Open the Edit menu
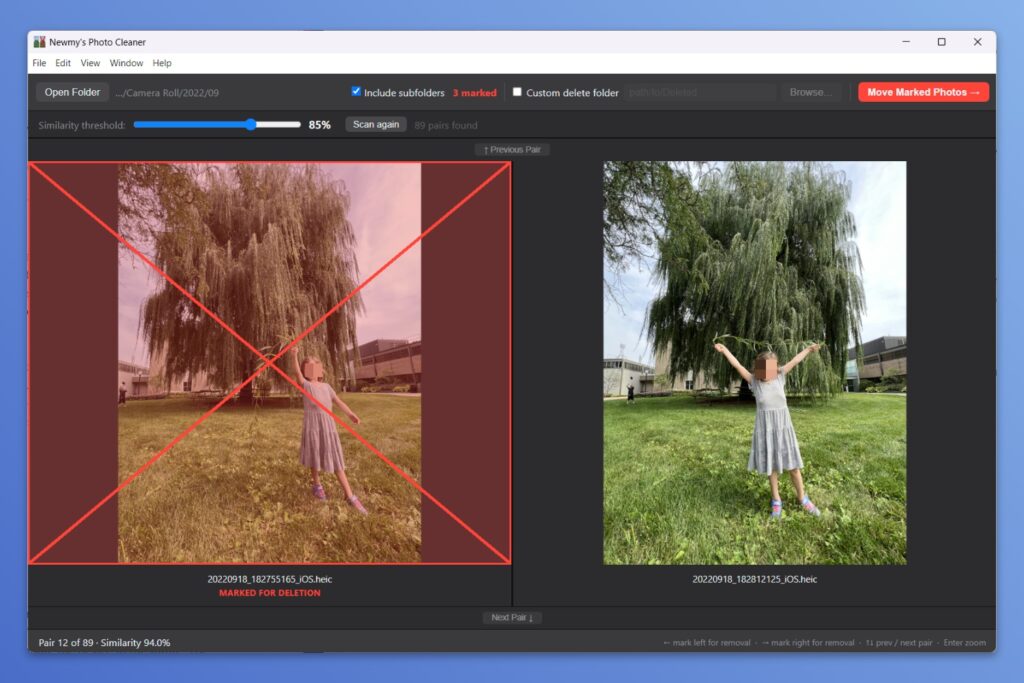Image resolution: width=1024 pixels, height=683 pixels. pos(63,63)
